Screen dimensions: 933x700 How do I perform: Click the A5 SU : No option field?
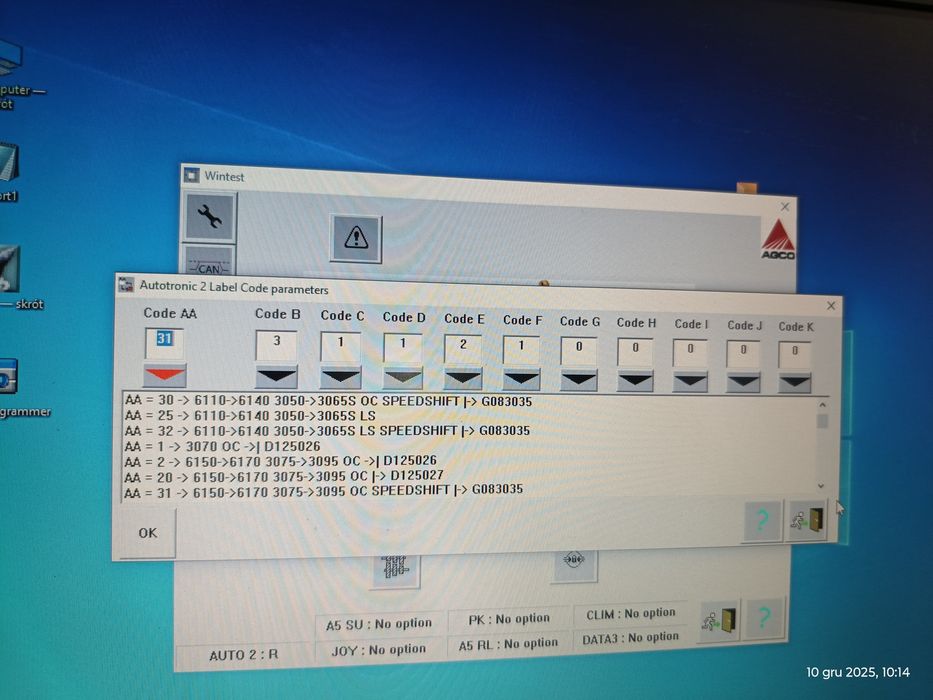point(379,624)
